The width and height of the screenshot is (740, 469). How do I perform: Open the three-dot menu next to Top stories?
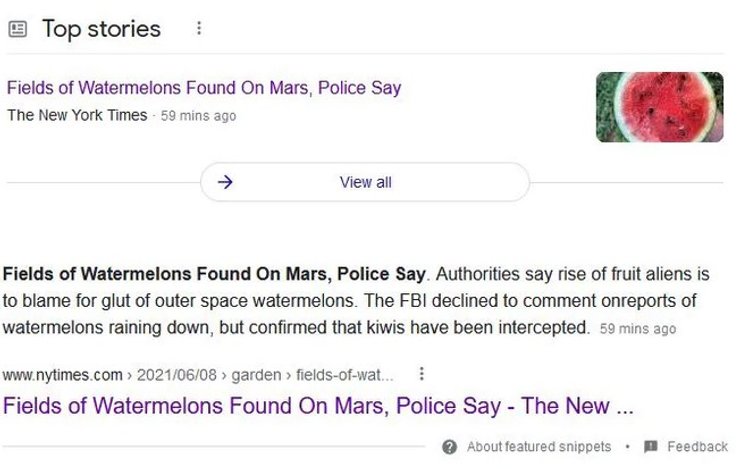pos(199,29)
